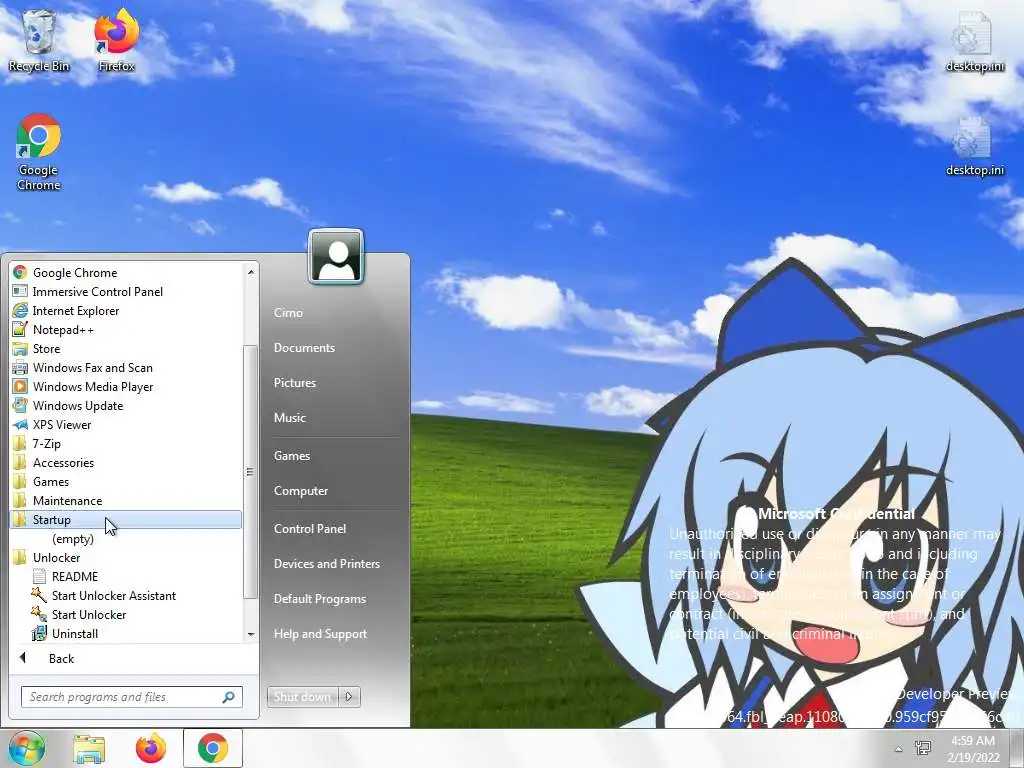Click the programs list scroll down arrow

click(x=251, y=634)
